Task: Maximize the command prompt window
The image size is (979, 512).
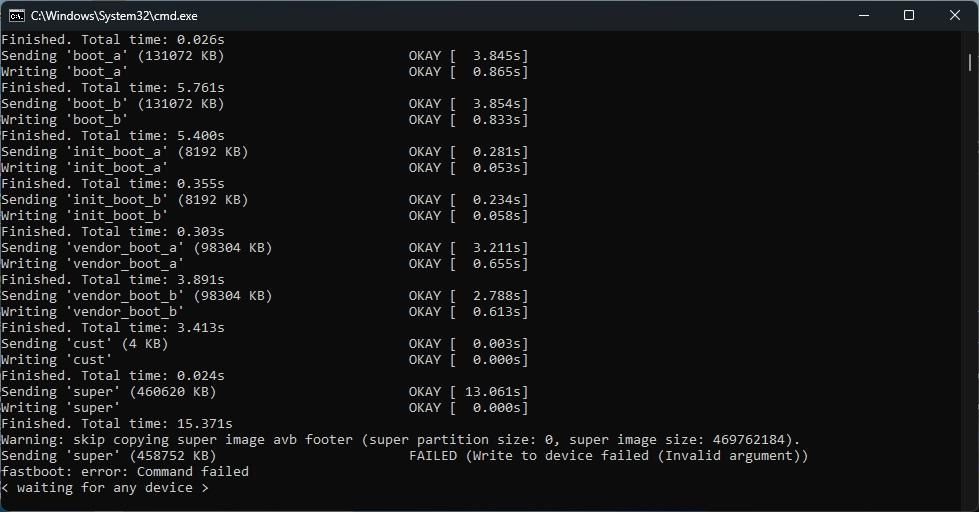Action: [909, 15]
